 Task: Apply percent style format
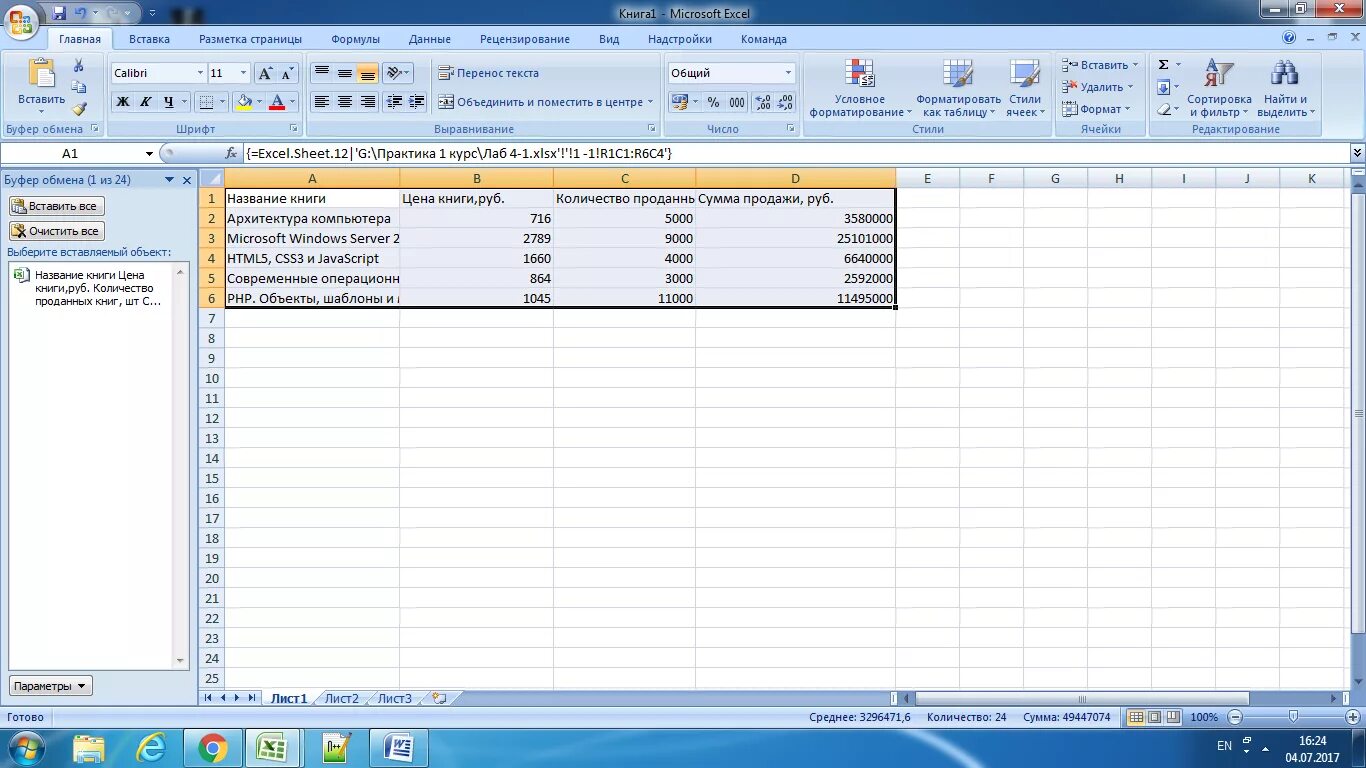(x=713, y=102)
